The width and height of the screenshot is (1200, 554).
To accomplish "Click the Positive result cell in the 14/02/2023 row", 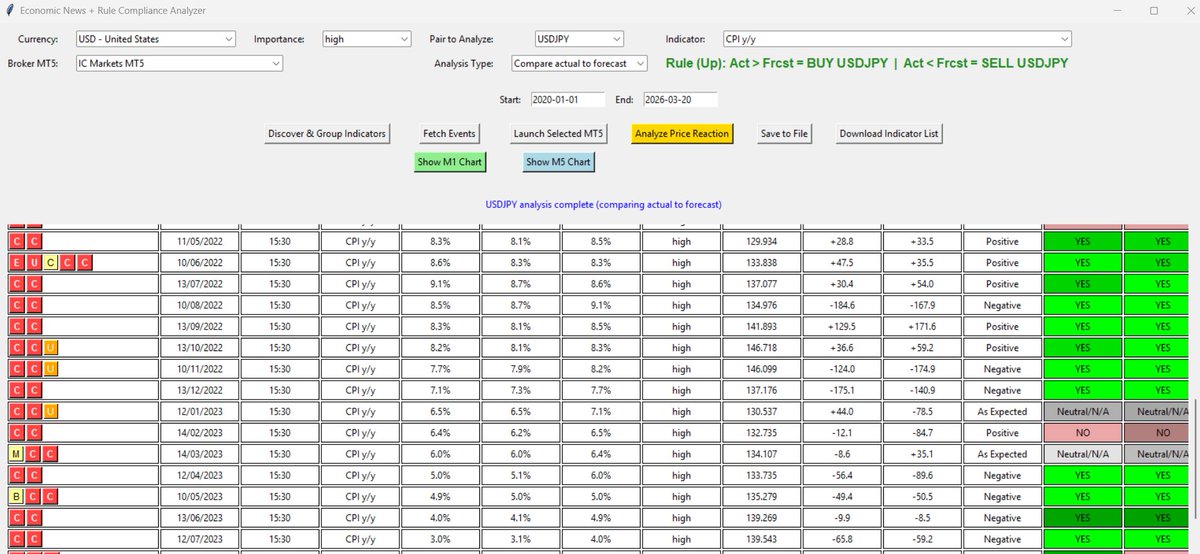I will click(x=1002, y=433).
